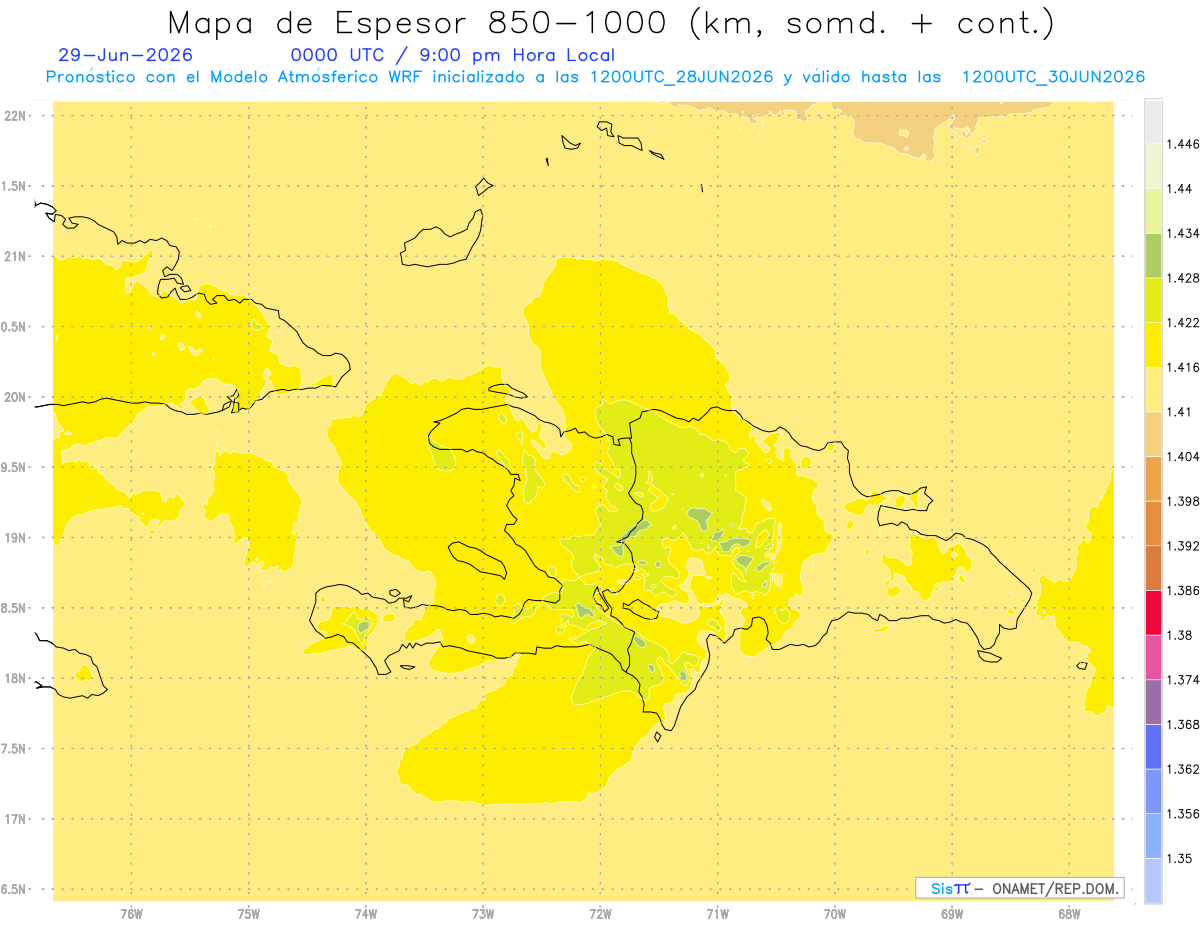1200x927 pixels.
Task: Click the legend value '1.356'
Action: pyautogui.click(x=1183, y=814)
